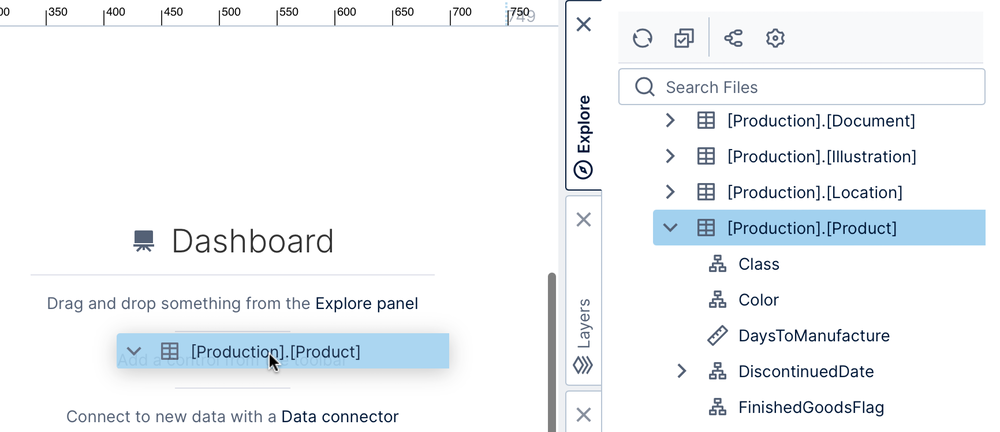Open Explore panel settings gear
This screenshot has height=432, width=1000.
point(775,38)
